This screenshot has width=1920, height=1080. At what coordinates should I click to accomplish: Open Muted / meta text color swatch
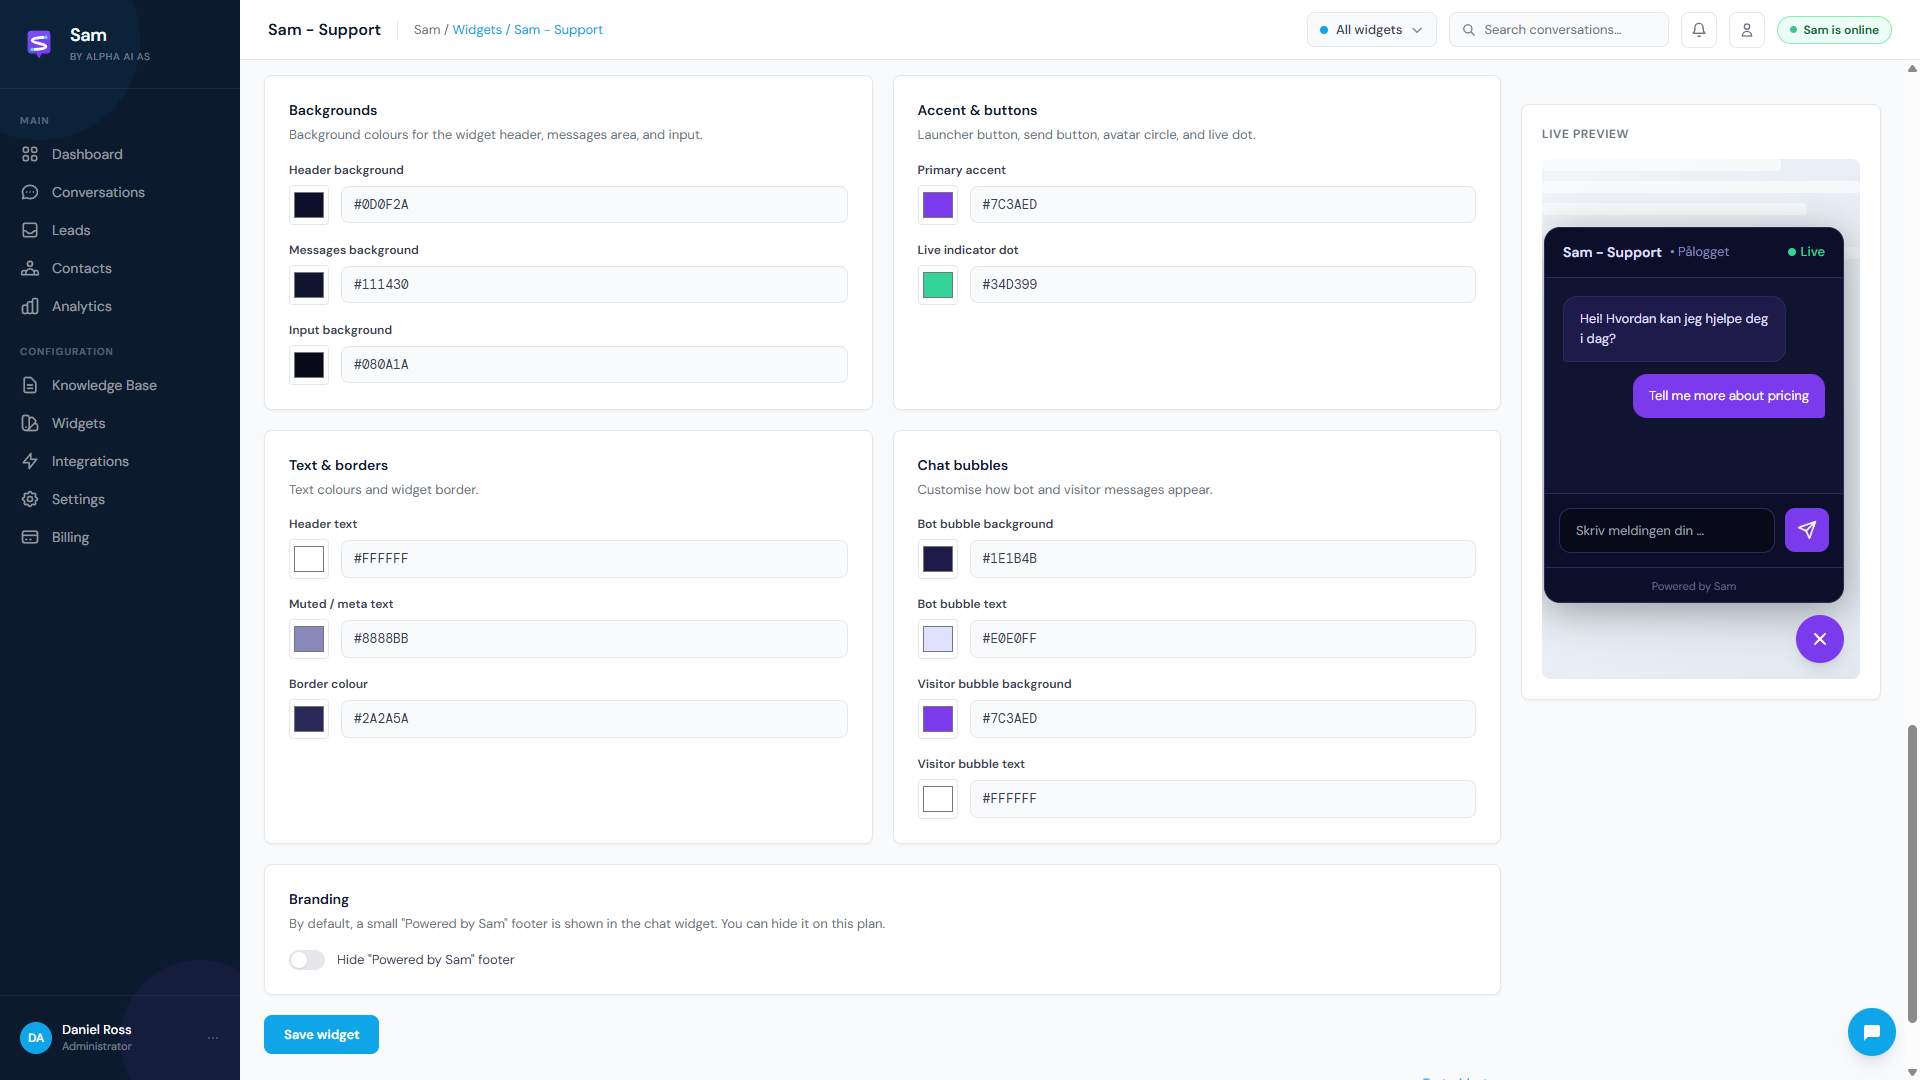coord(309,639)
